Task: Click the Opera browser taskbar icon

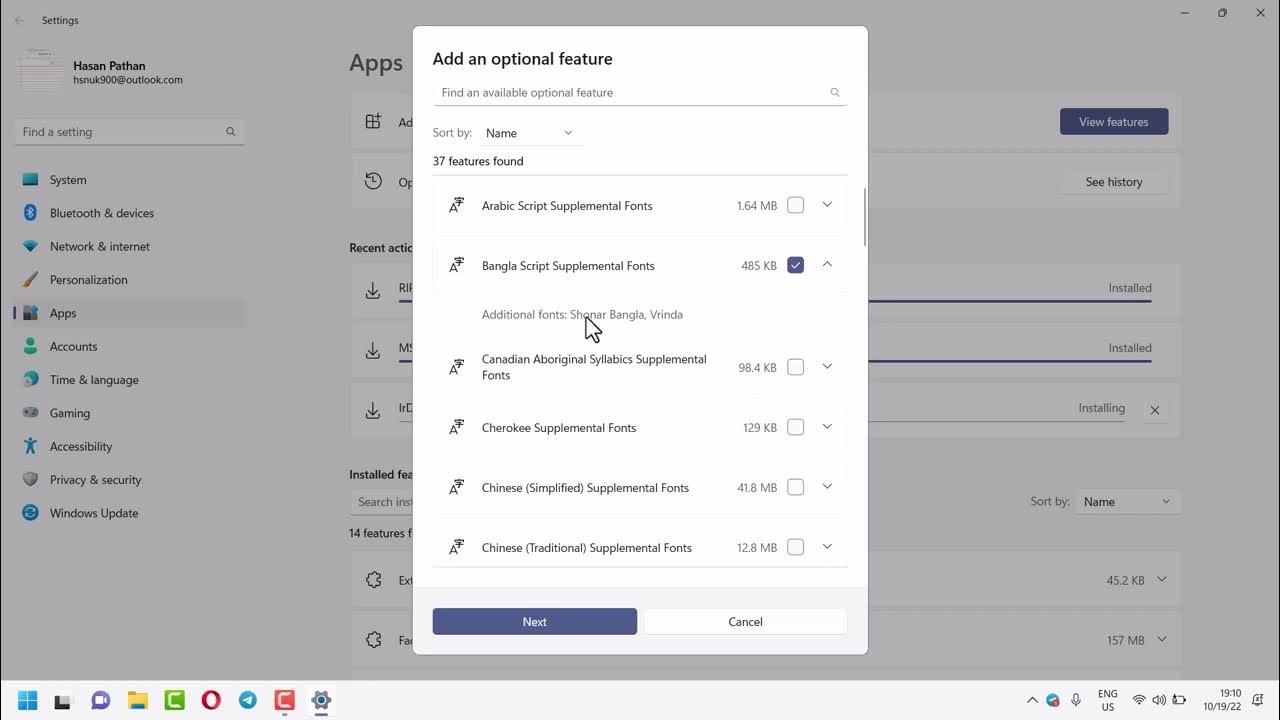Action: point(211,700)
